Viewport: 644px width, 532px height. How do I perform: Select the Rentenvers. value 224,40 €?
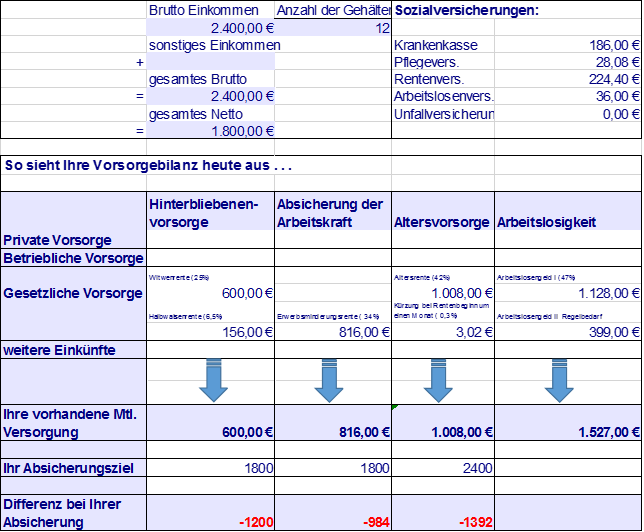coord(614,79)
